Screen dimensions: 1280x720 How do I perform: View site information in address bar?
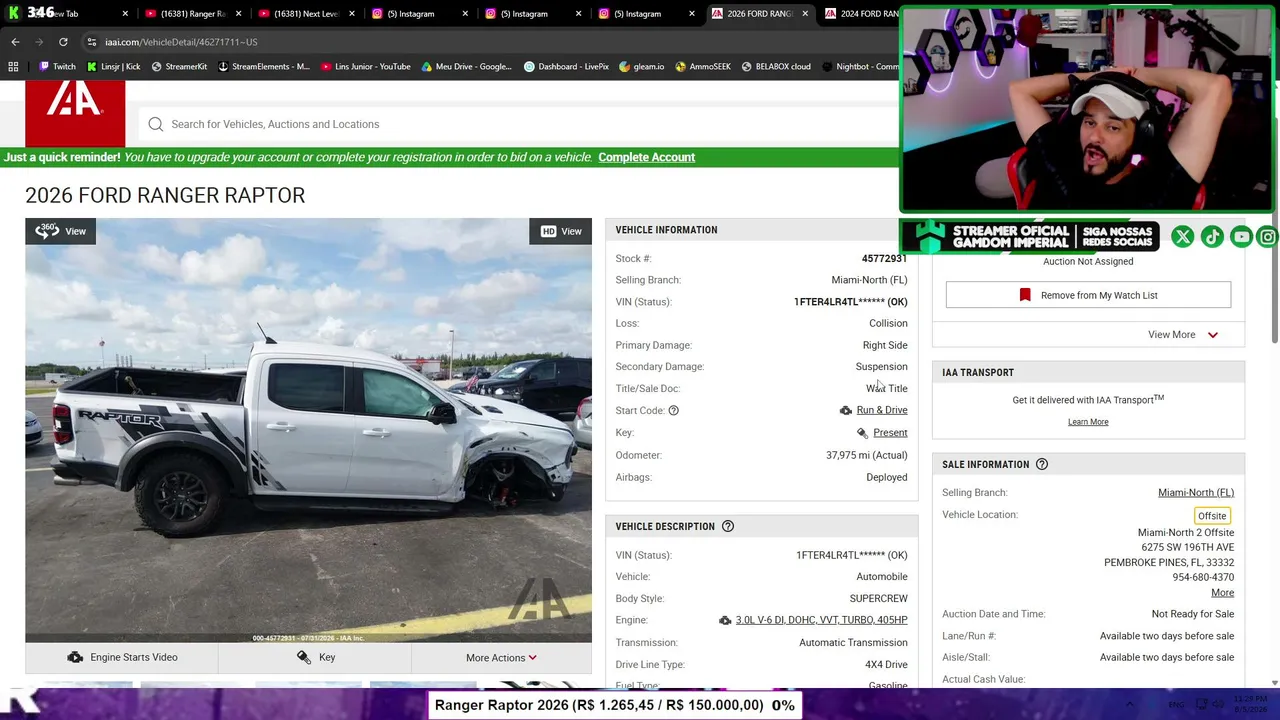click(91, 42)
